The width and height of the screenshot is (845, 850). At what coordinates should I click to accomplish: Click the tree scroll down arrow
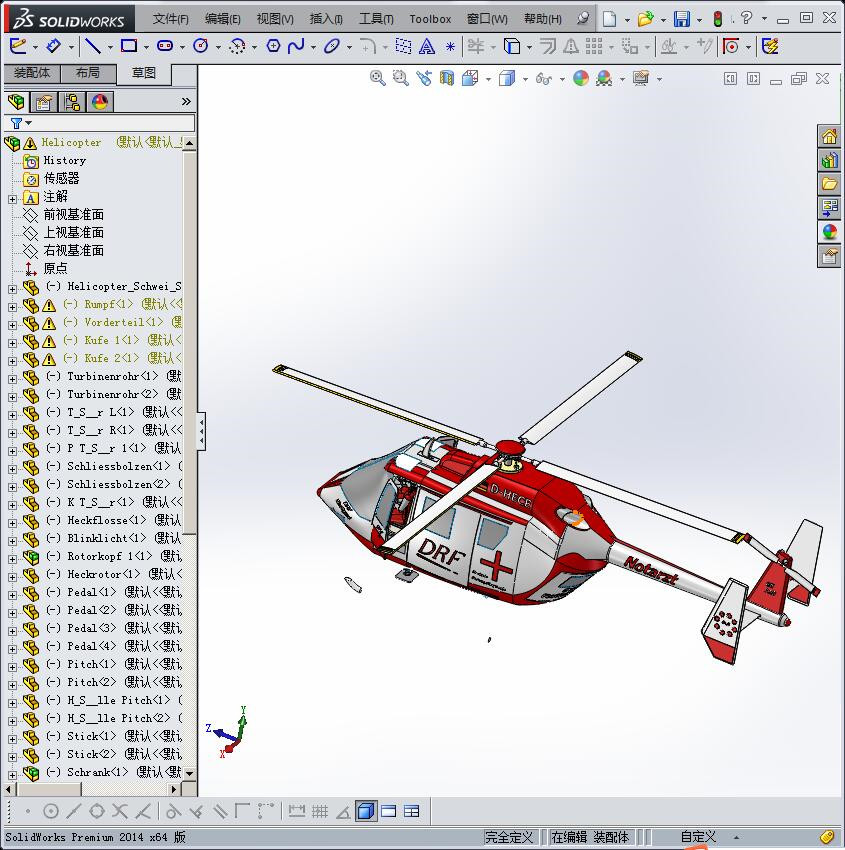coord(189,774)
